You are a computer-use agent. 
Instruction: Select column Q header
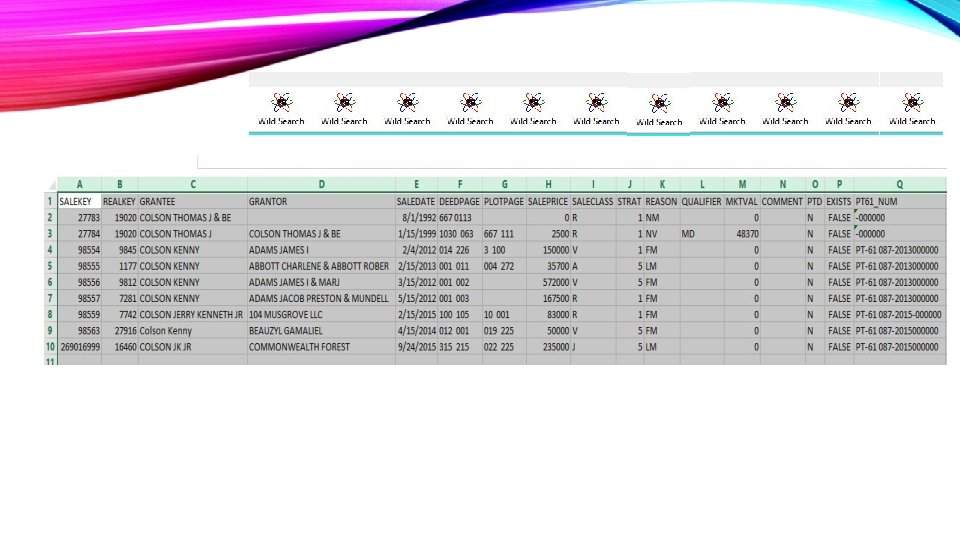tap(900, 184)
